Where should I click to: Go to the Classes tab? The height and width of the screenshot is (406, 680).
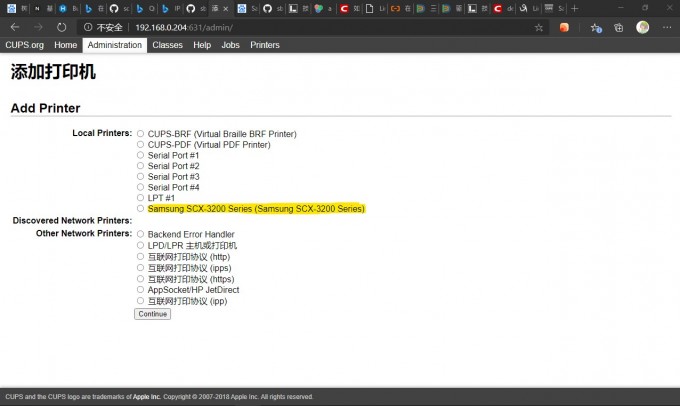167,45
